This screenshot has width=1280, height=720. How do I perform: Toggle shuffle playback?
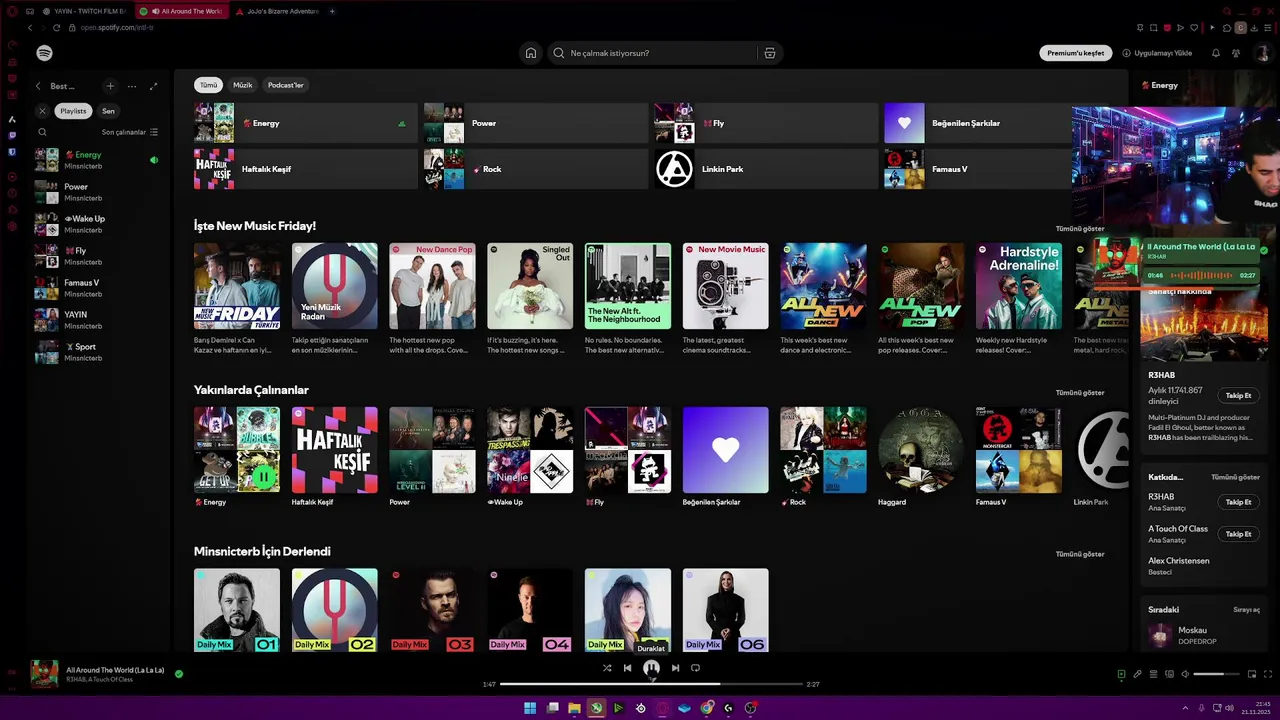pos(607,668)
